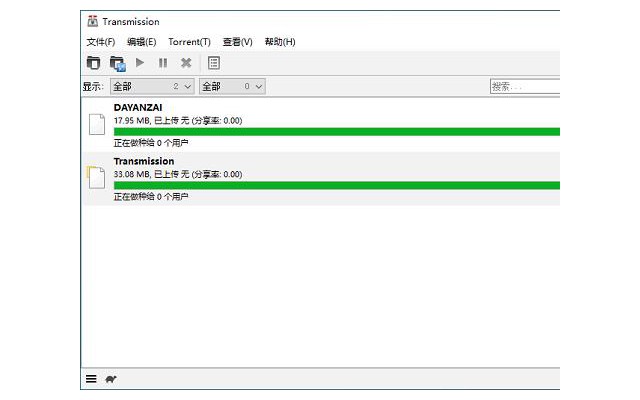The image size is (640, 400).
Task: Focus the 搜索 search field
Action: pyautogui.click(x=525, y=87)
